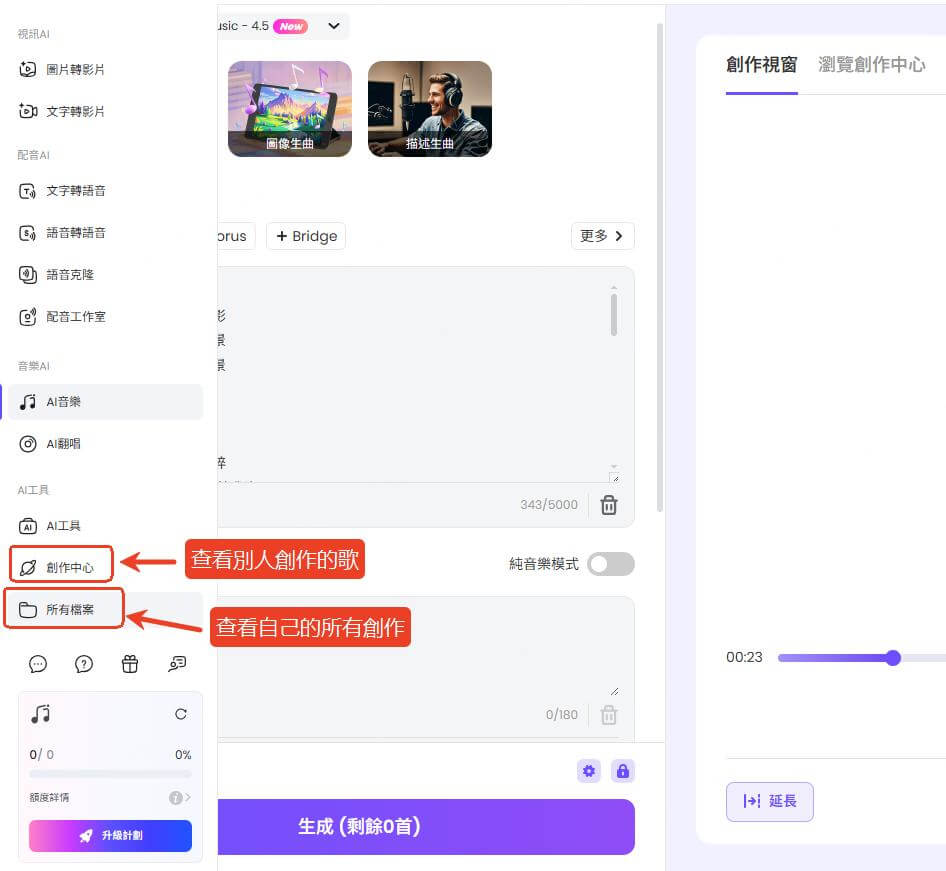Open the gift box icon

click(x=130, y=664)
